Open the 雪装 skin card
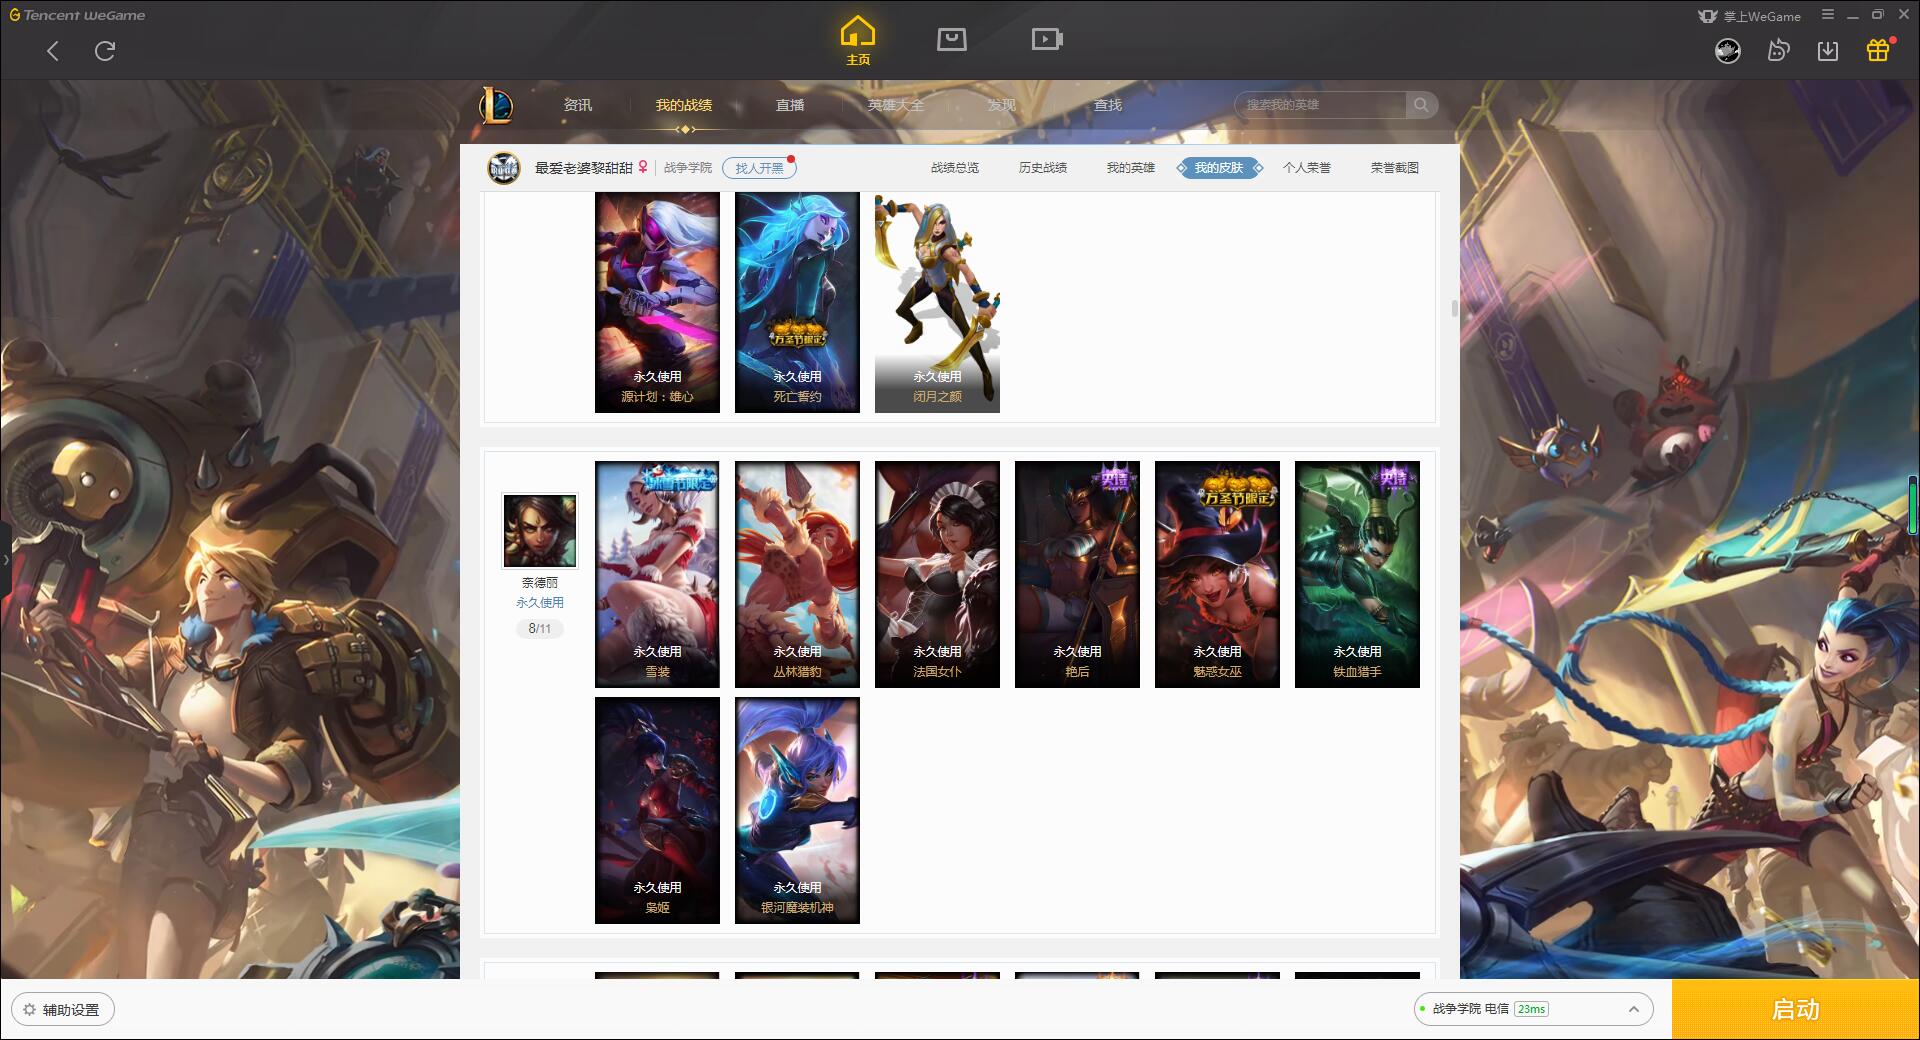Image resolution: width=1920 pixels, height=1040 pixels. pyautogui.click(x=657, y=574)
